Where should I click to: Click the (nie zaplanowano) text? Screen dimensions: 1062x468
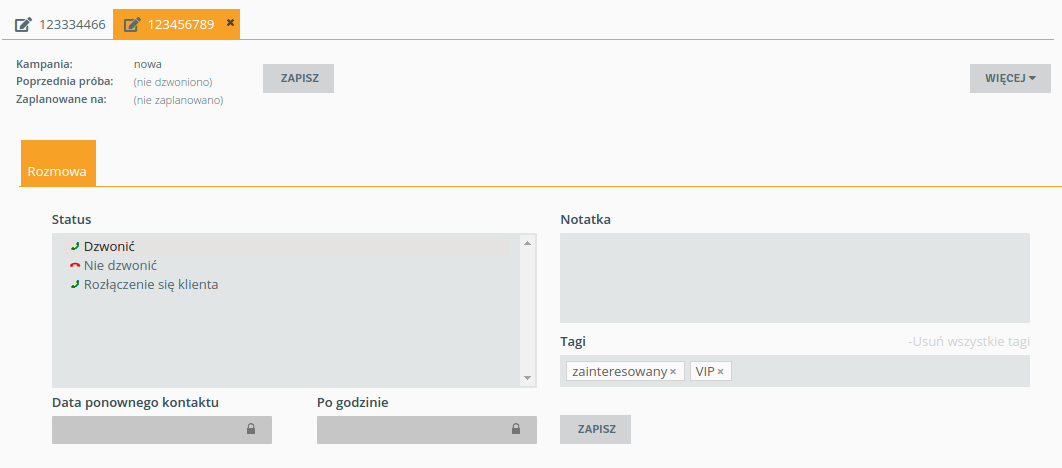click(x=178, y=100)
